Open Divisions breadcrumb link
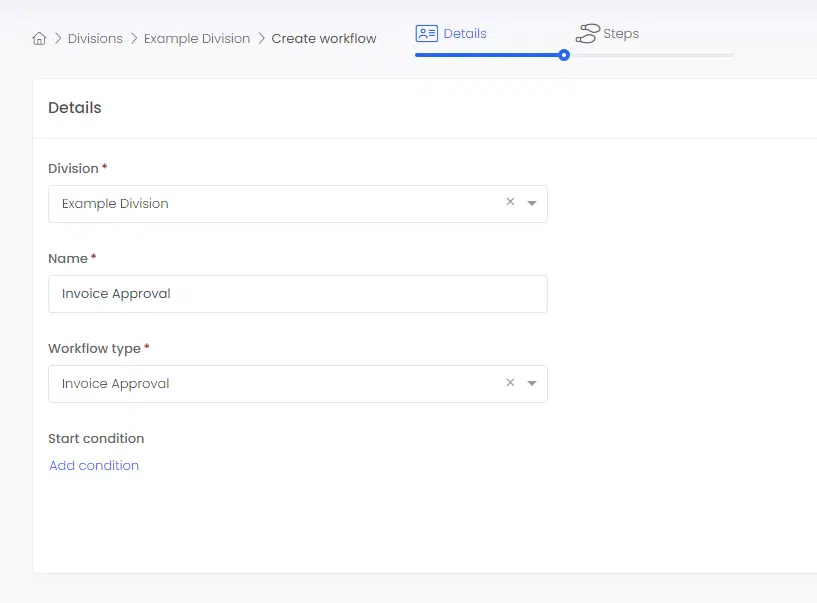The image size is (817, 603). click(95, 39)
